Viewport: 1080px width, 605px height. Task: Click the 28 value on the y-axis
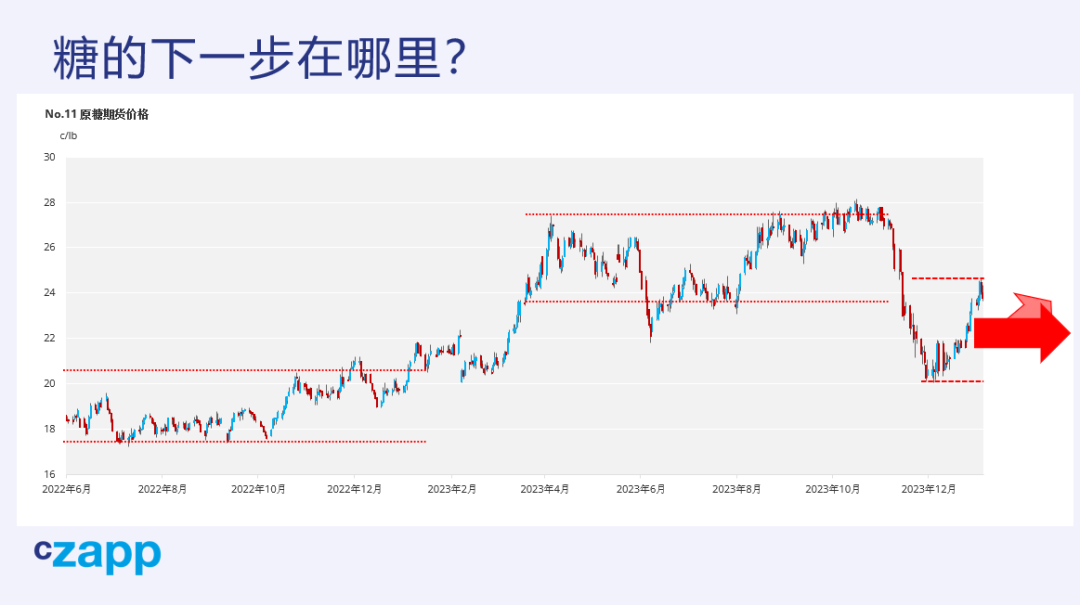click(x=49, y=202)
